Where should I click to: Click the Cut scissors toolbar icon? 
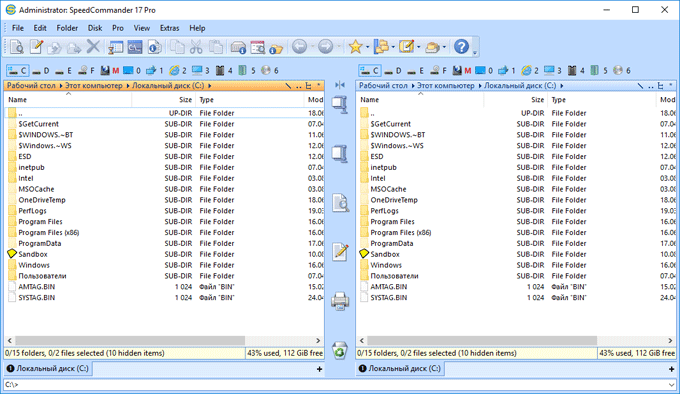tap(196, 46)
